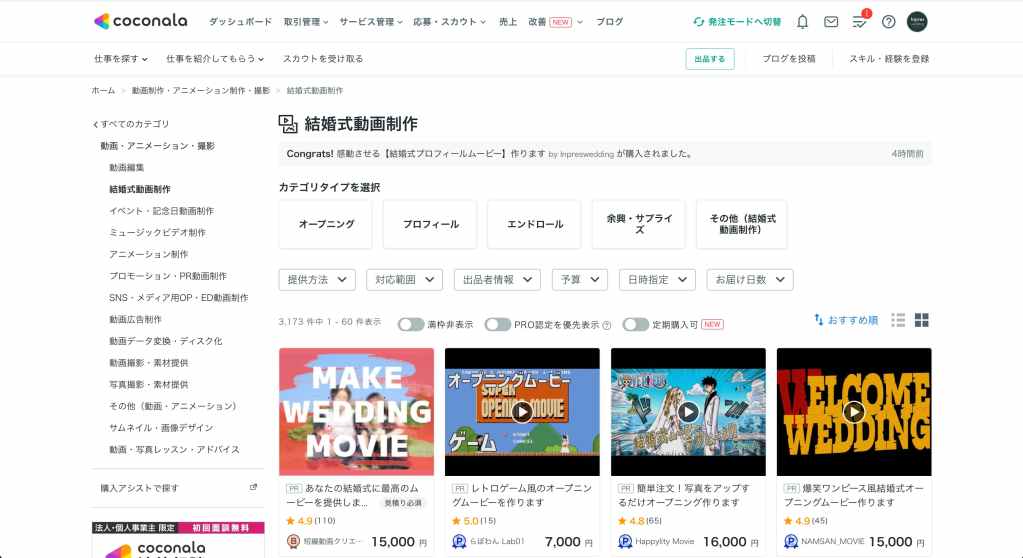Expand the 提供方法 filter dropdown

[x=317, y=280]
